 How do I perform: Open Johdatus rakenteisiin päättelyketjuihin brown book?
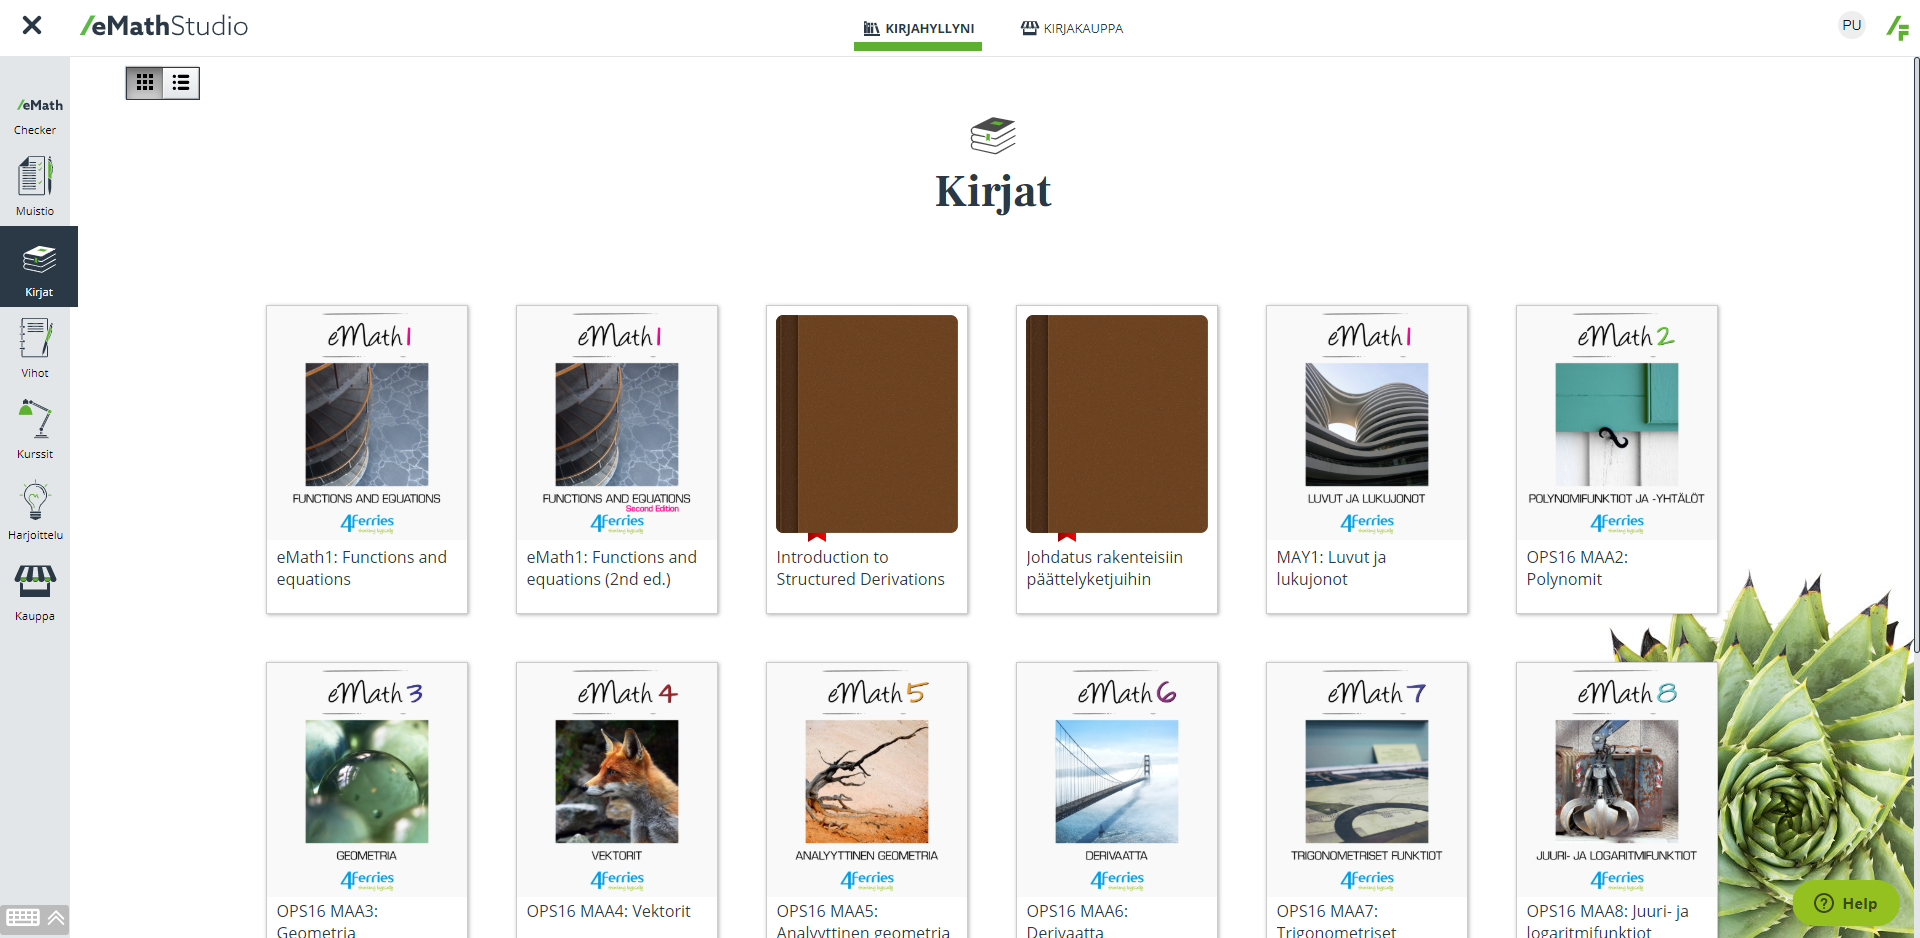(1117, 424)
